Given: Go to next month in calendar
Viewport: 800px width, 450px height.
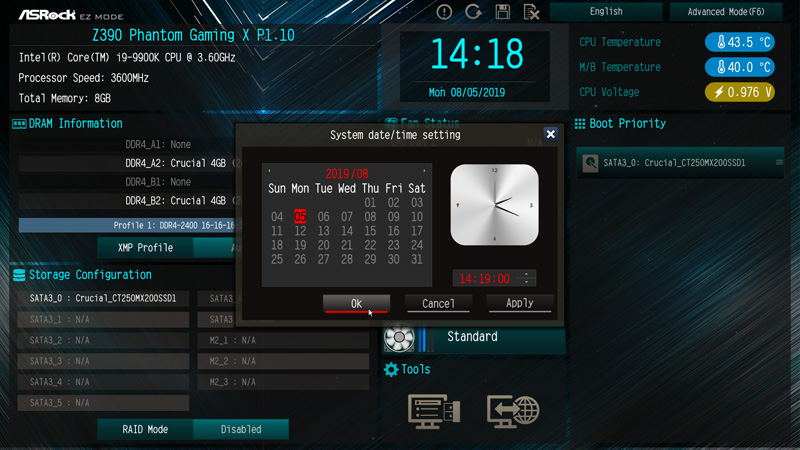Looking at the screenshot, I should click(x=424, y=171).
